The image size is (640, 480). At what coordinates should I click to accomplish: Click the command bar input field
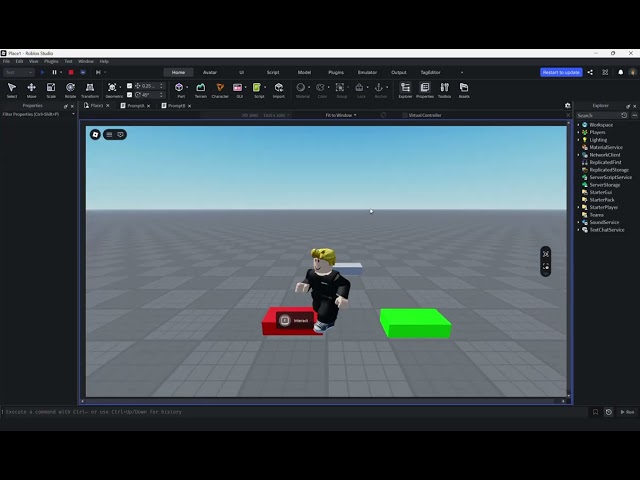pyautogui.click(x=296, y=412)
